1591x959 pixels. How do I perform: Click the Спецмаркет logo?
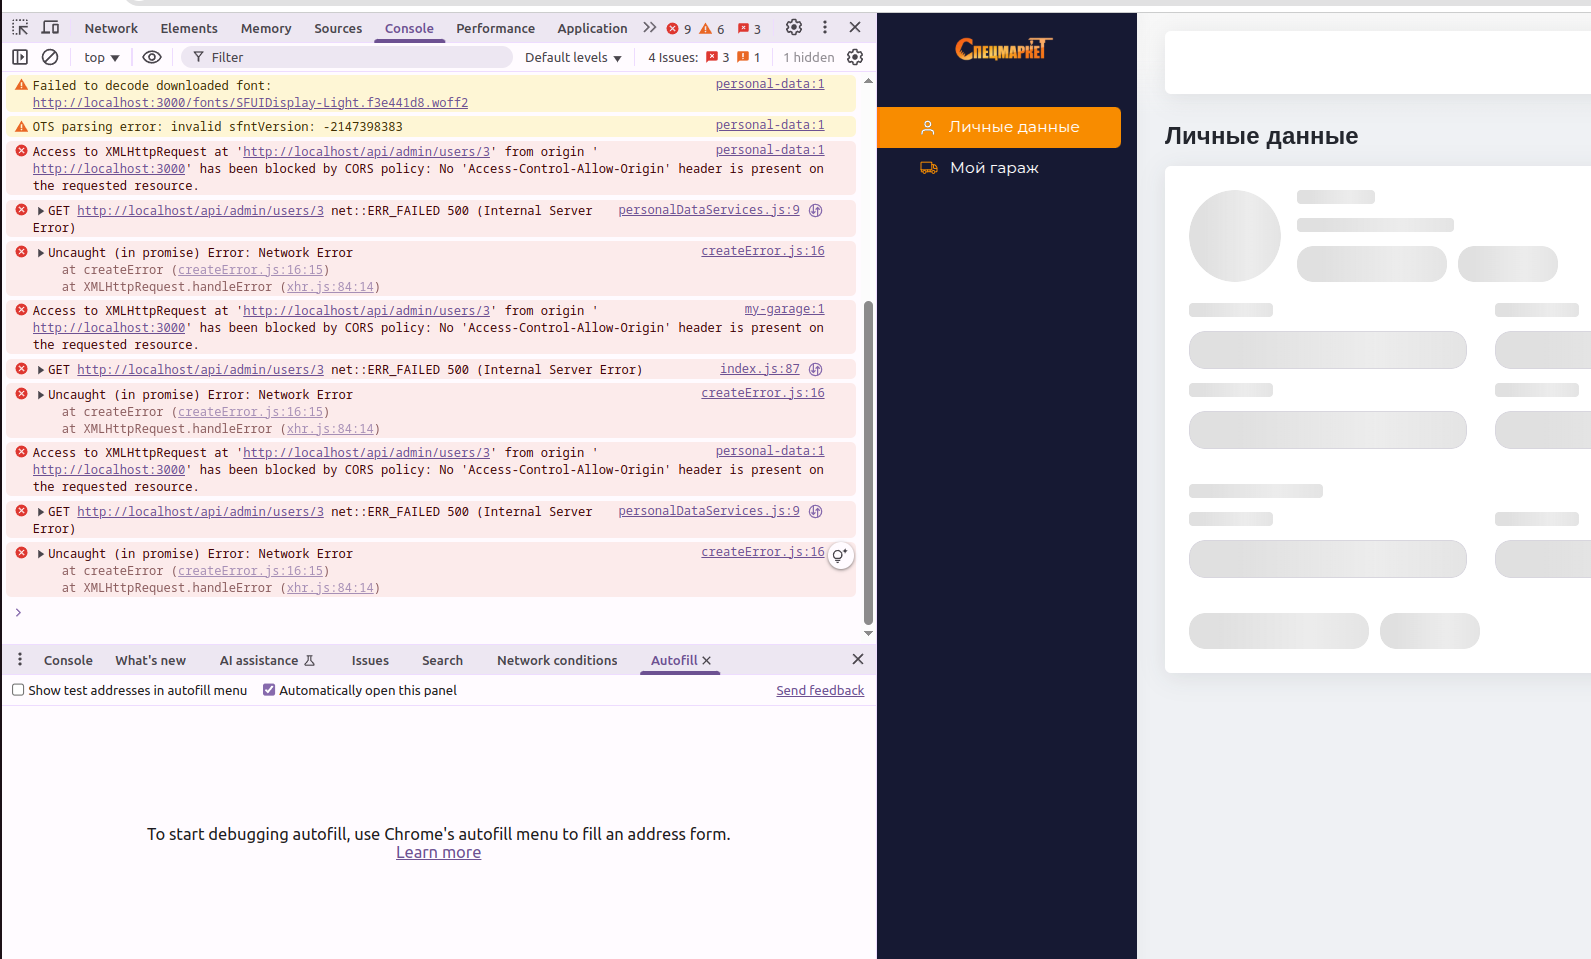[1004, 49]
